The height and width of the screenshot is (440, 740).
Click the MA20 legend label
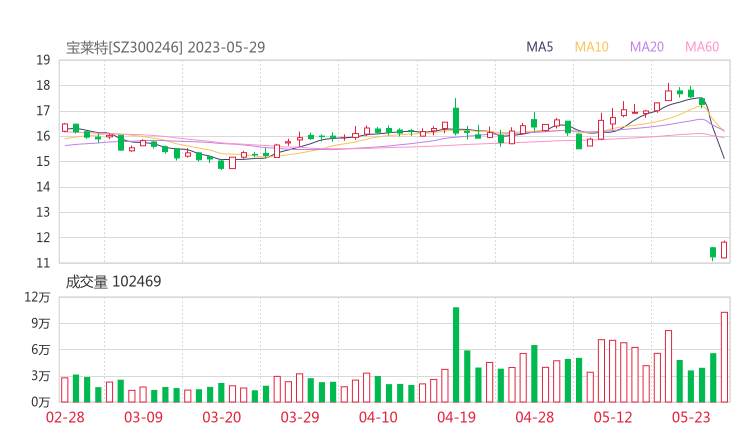[647, 47]
